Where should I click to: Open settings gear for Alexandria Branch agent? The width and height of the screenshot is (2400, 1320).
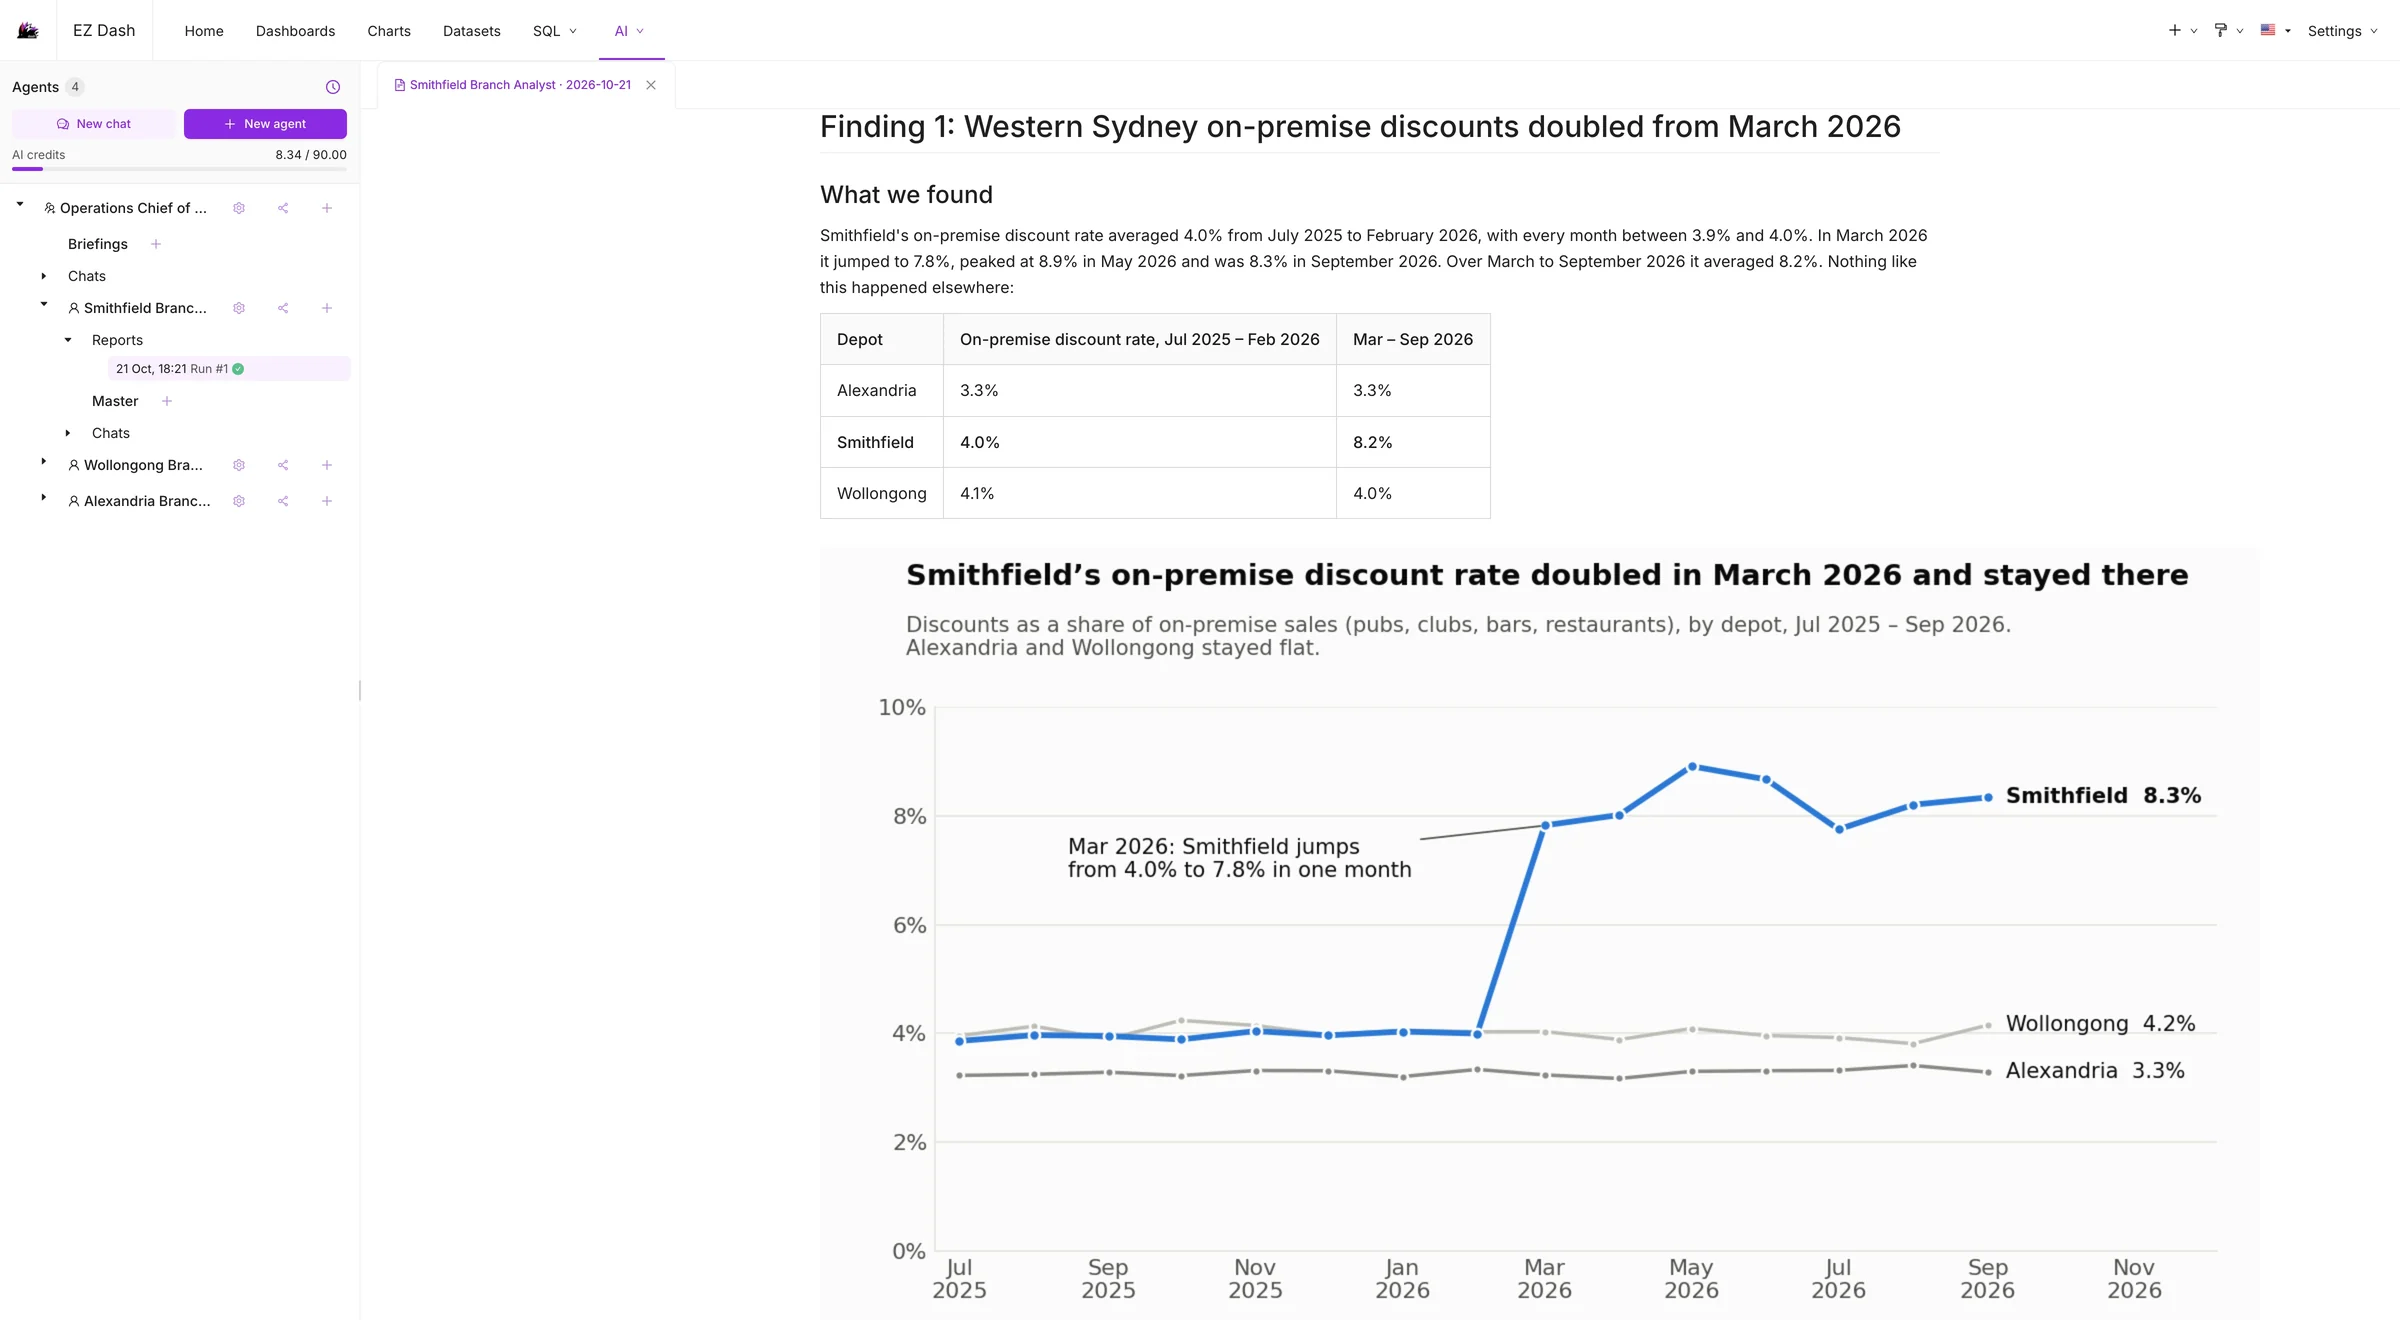coord(239,501)
